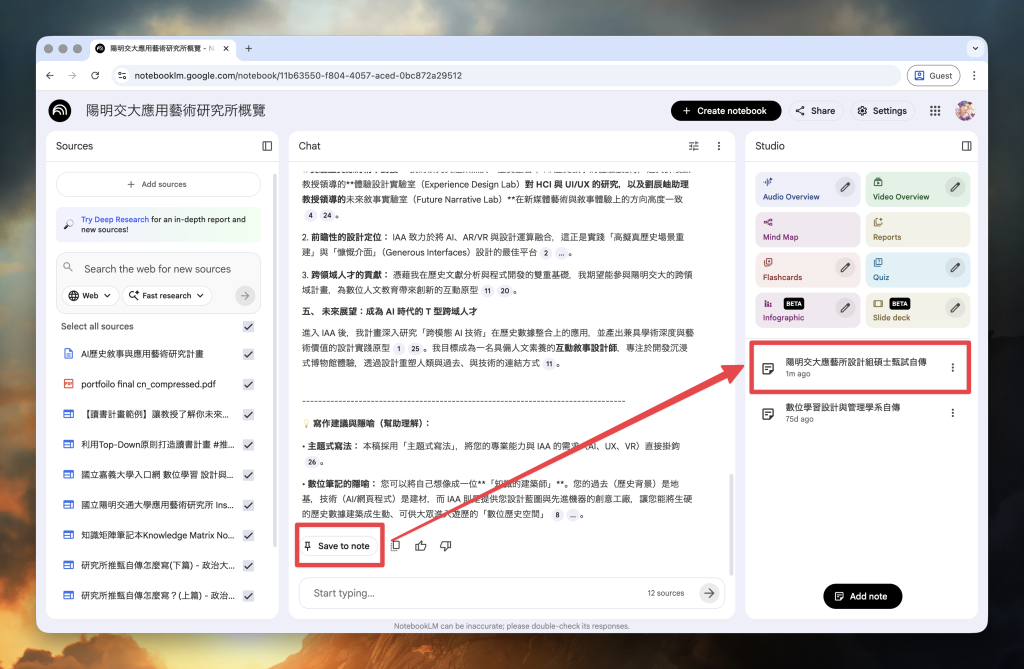Open the Chat panel overflow menu
The image size is (1024, 669).
[717, 145]
